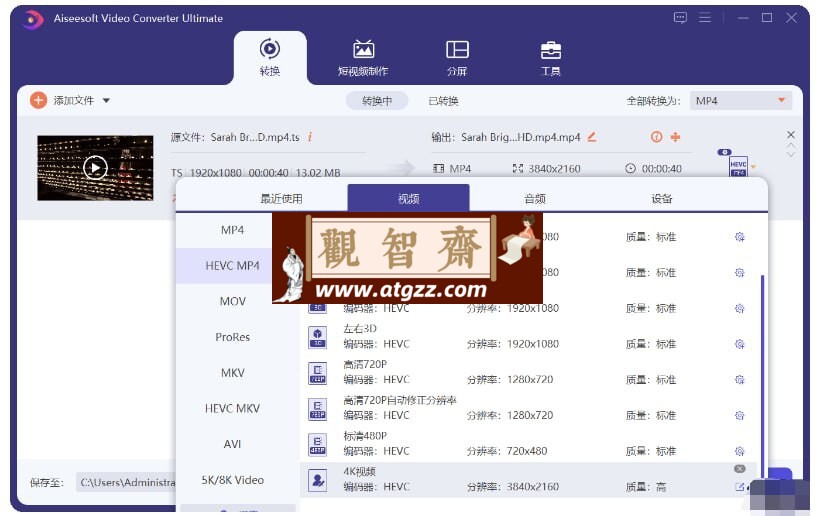816x516 pixels.
Task: Move file up with the up arrow
Action: (x=790, y=146)
